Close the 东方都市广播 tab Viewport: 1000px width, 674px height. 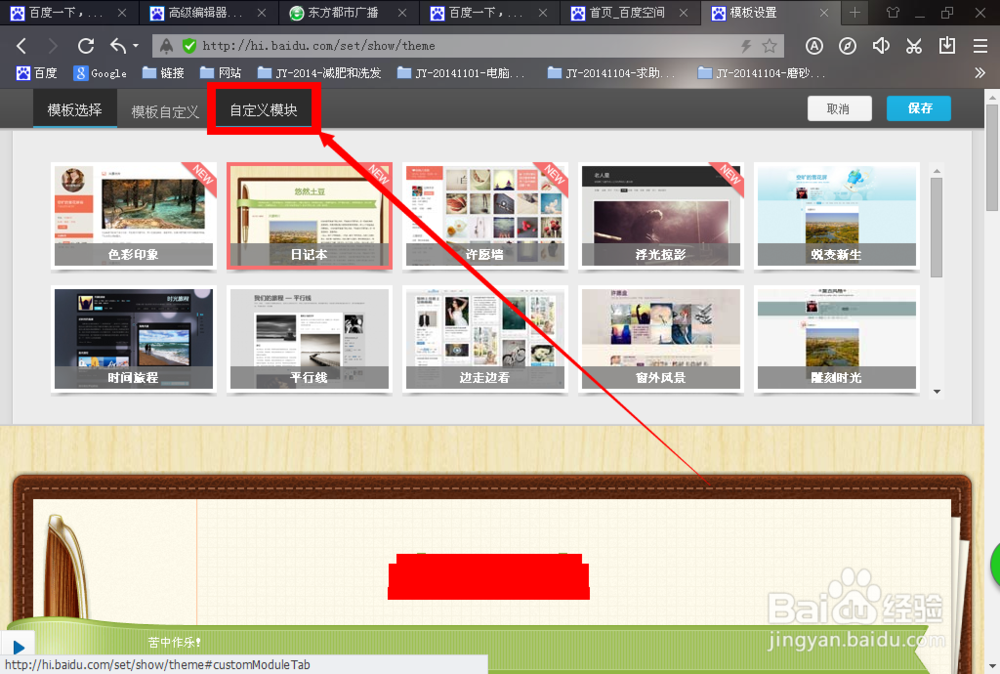[402, 13]
